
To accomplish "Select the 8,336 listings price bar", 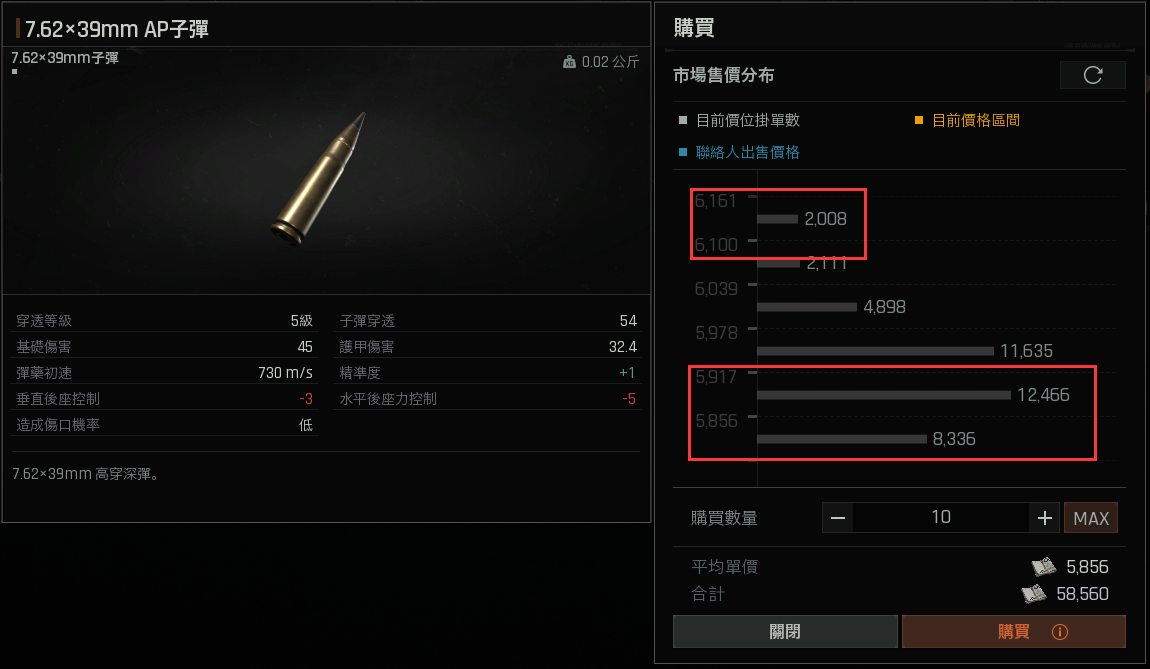I will 841,439.
